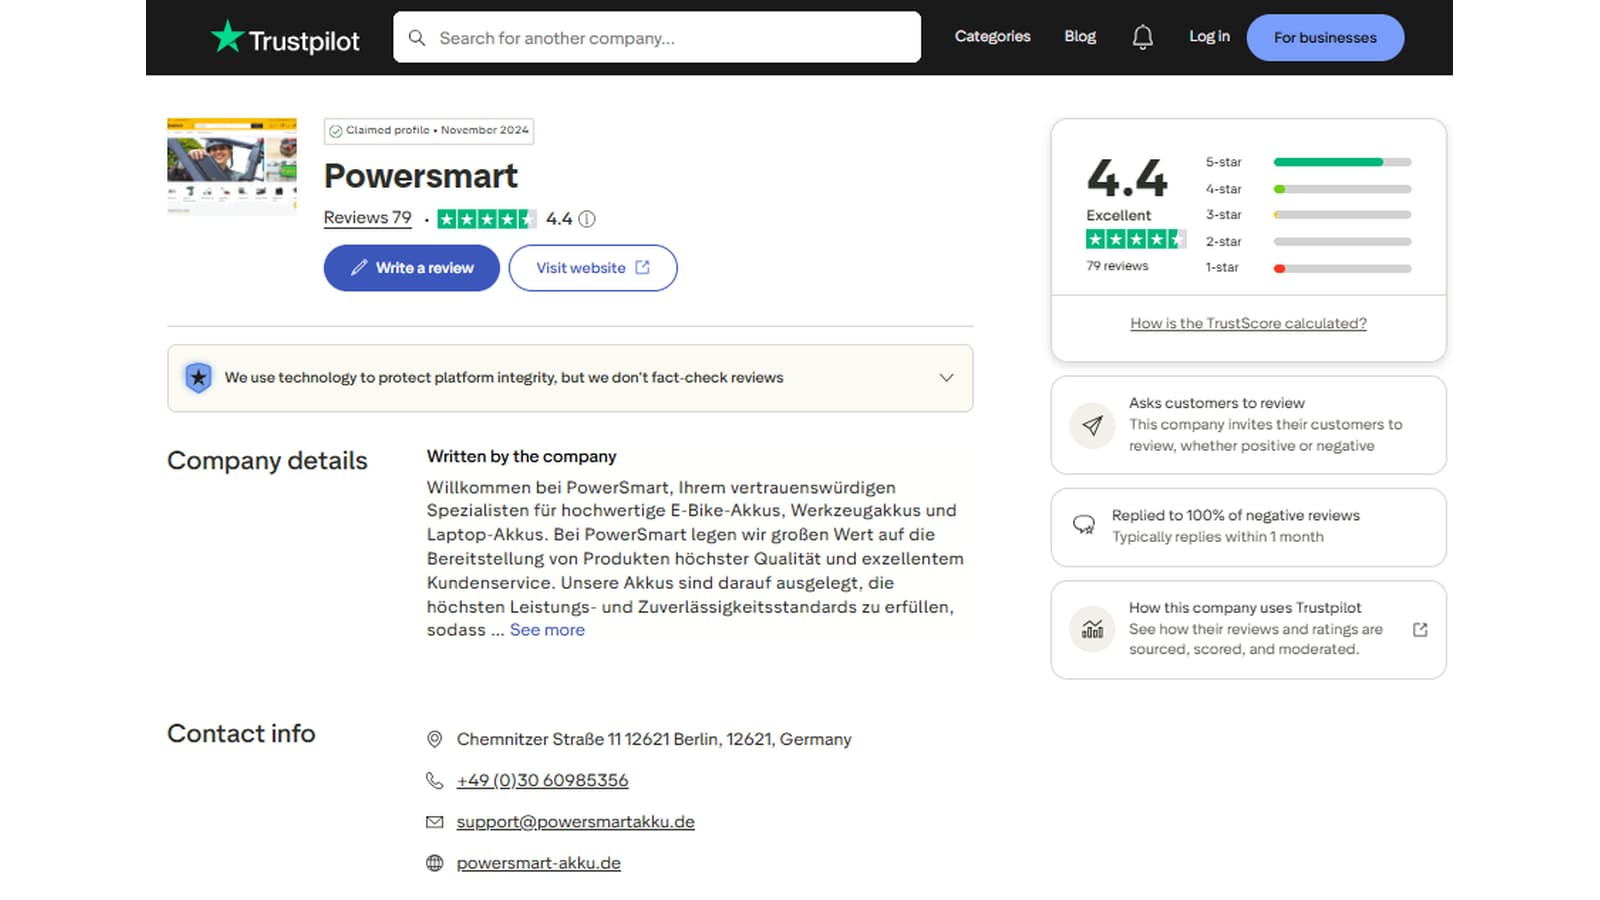1600x900 pixels.
Task: Open How is the TrustScore calculated link
Action: coord(1248,324)
